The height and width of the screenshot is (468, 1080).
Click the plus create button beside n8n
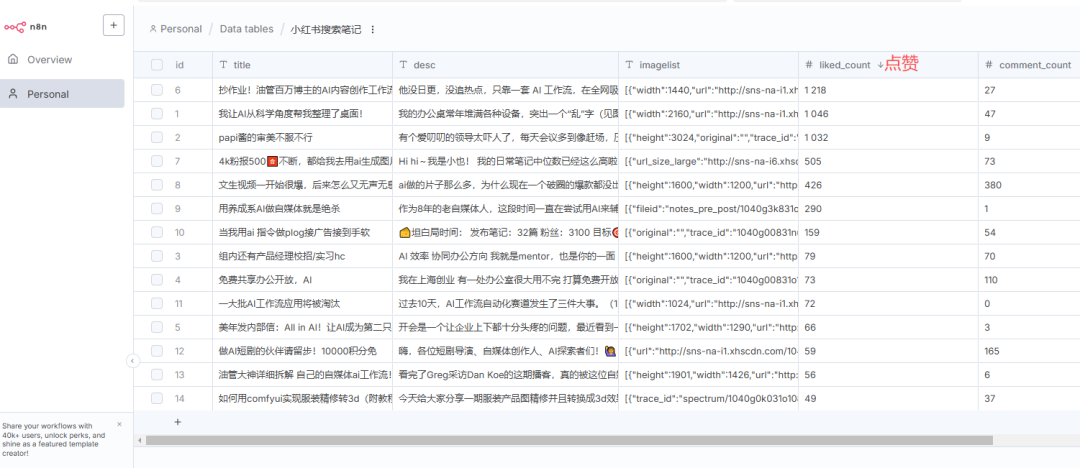coord(114,26)
